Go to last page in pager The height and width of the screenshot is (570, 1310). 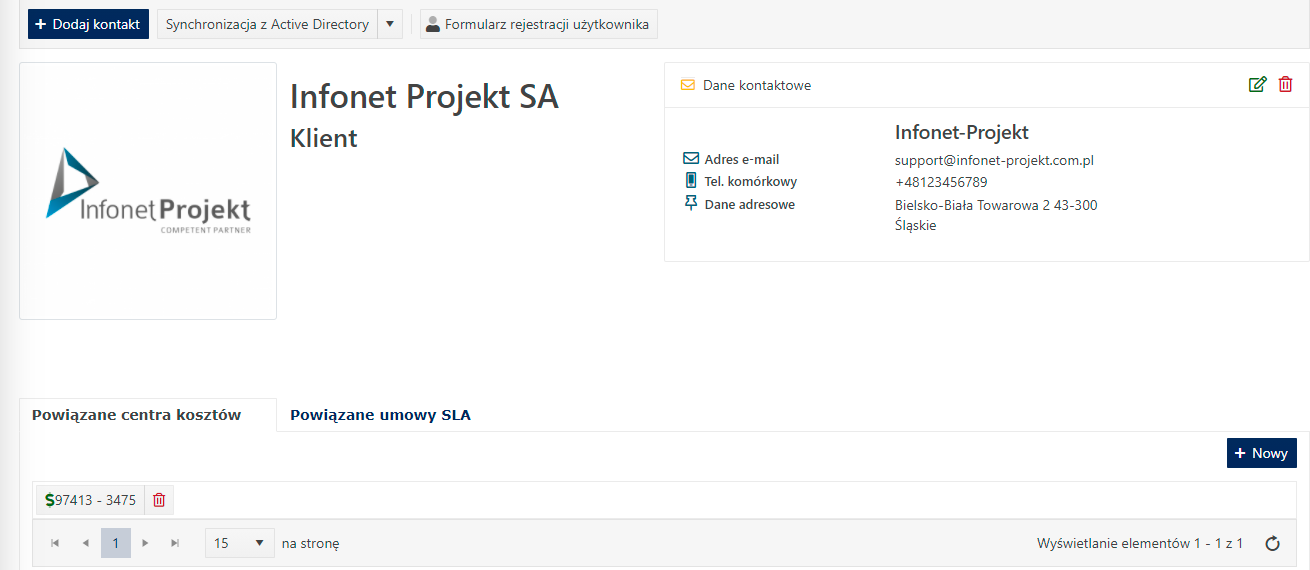tap(175, 543)
